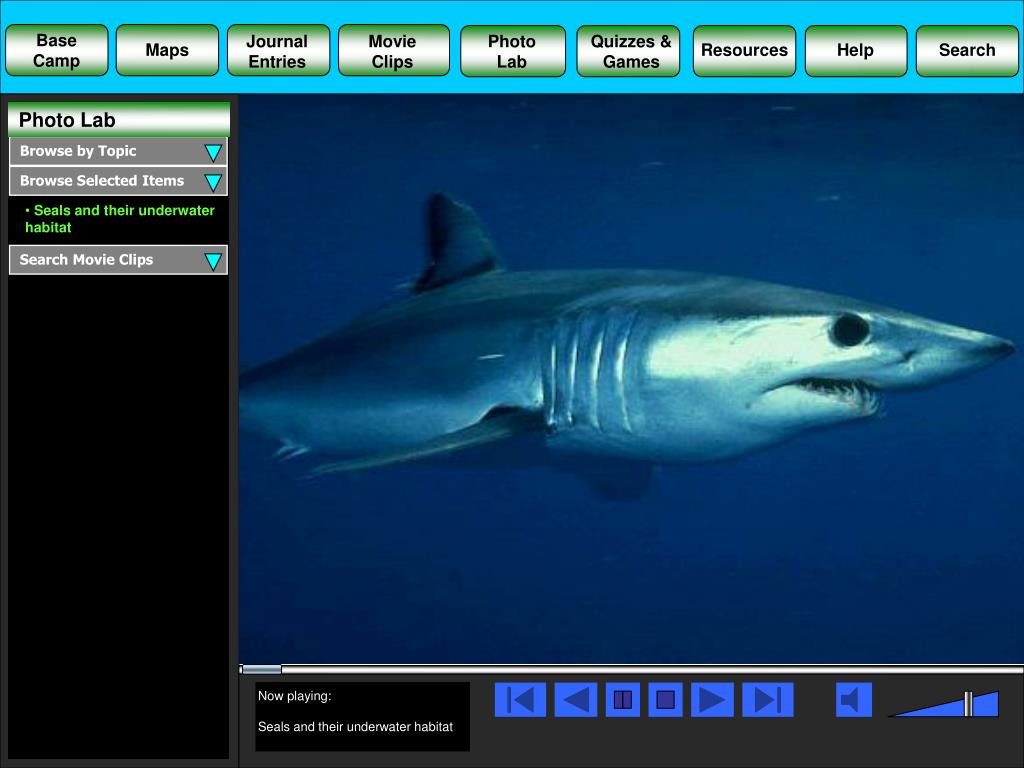Expand the Search Movie Clips arrow
The height and width of the screenshot is (768, 1024).
click(213, 261)
